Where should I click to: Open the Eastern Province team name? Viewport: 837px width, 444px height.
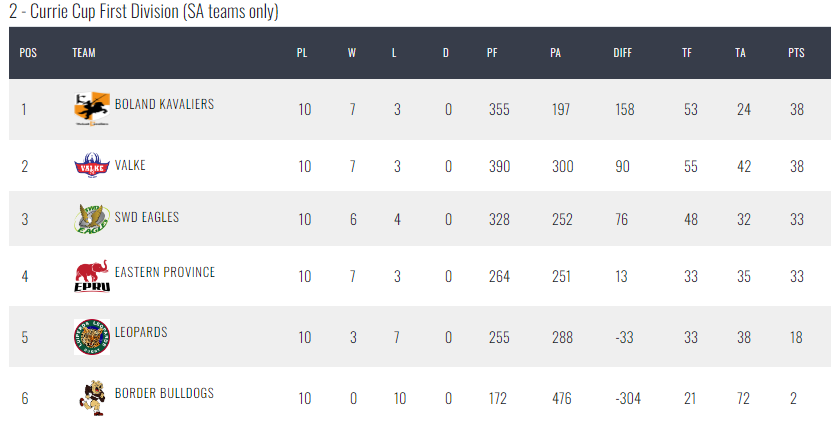coord(165,272)
